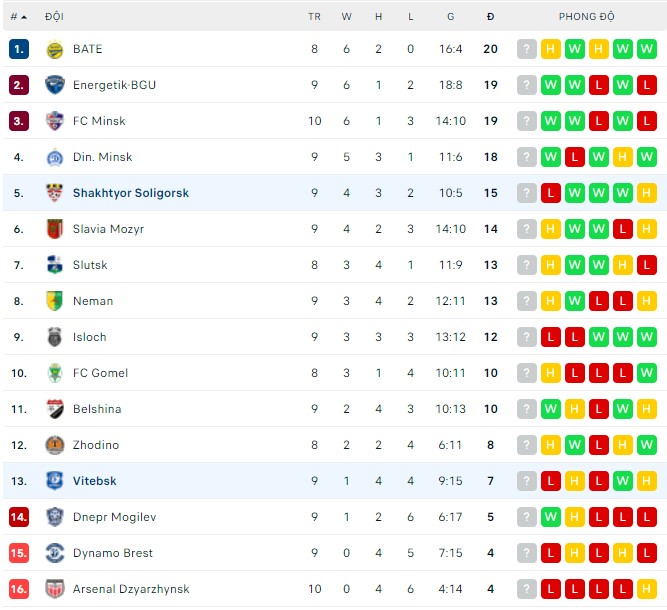
Task: Sort standings by the TR matches-played header
Action: (314, 17)
